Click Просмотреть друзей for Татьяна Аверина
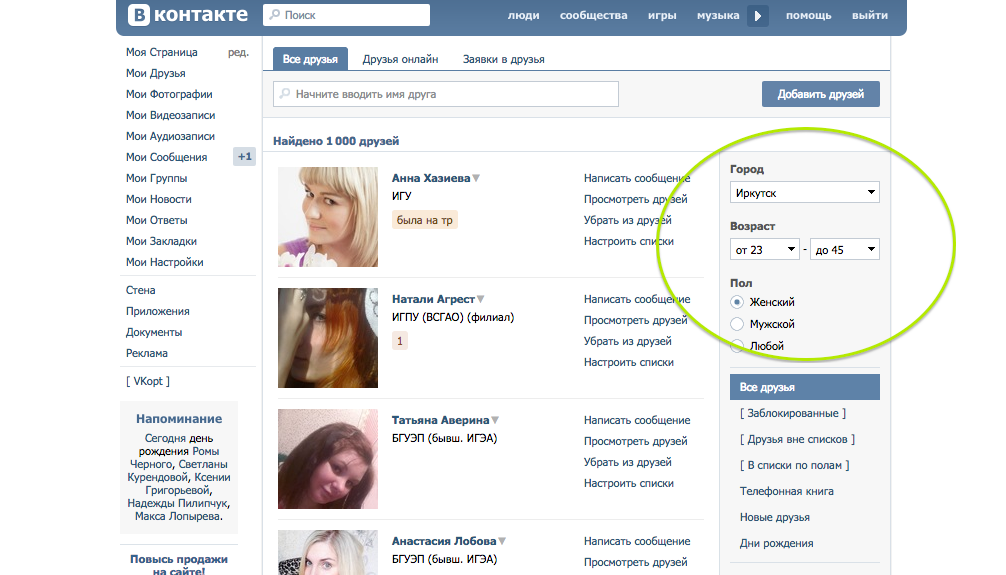1006x575 pixels. pos(635,442)
